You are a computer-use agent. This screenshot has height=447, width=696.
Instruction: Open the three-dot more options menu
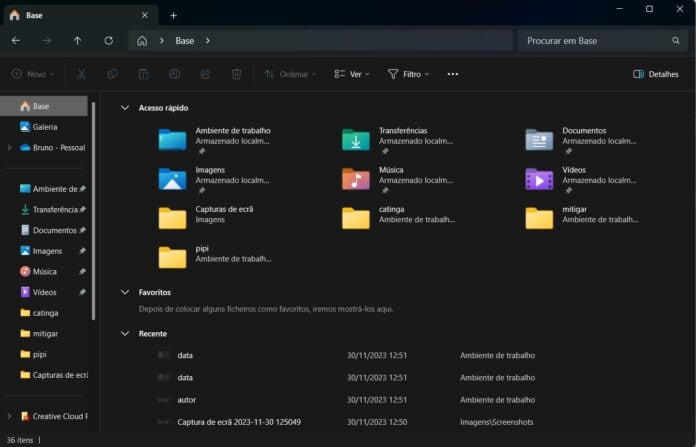452,74
